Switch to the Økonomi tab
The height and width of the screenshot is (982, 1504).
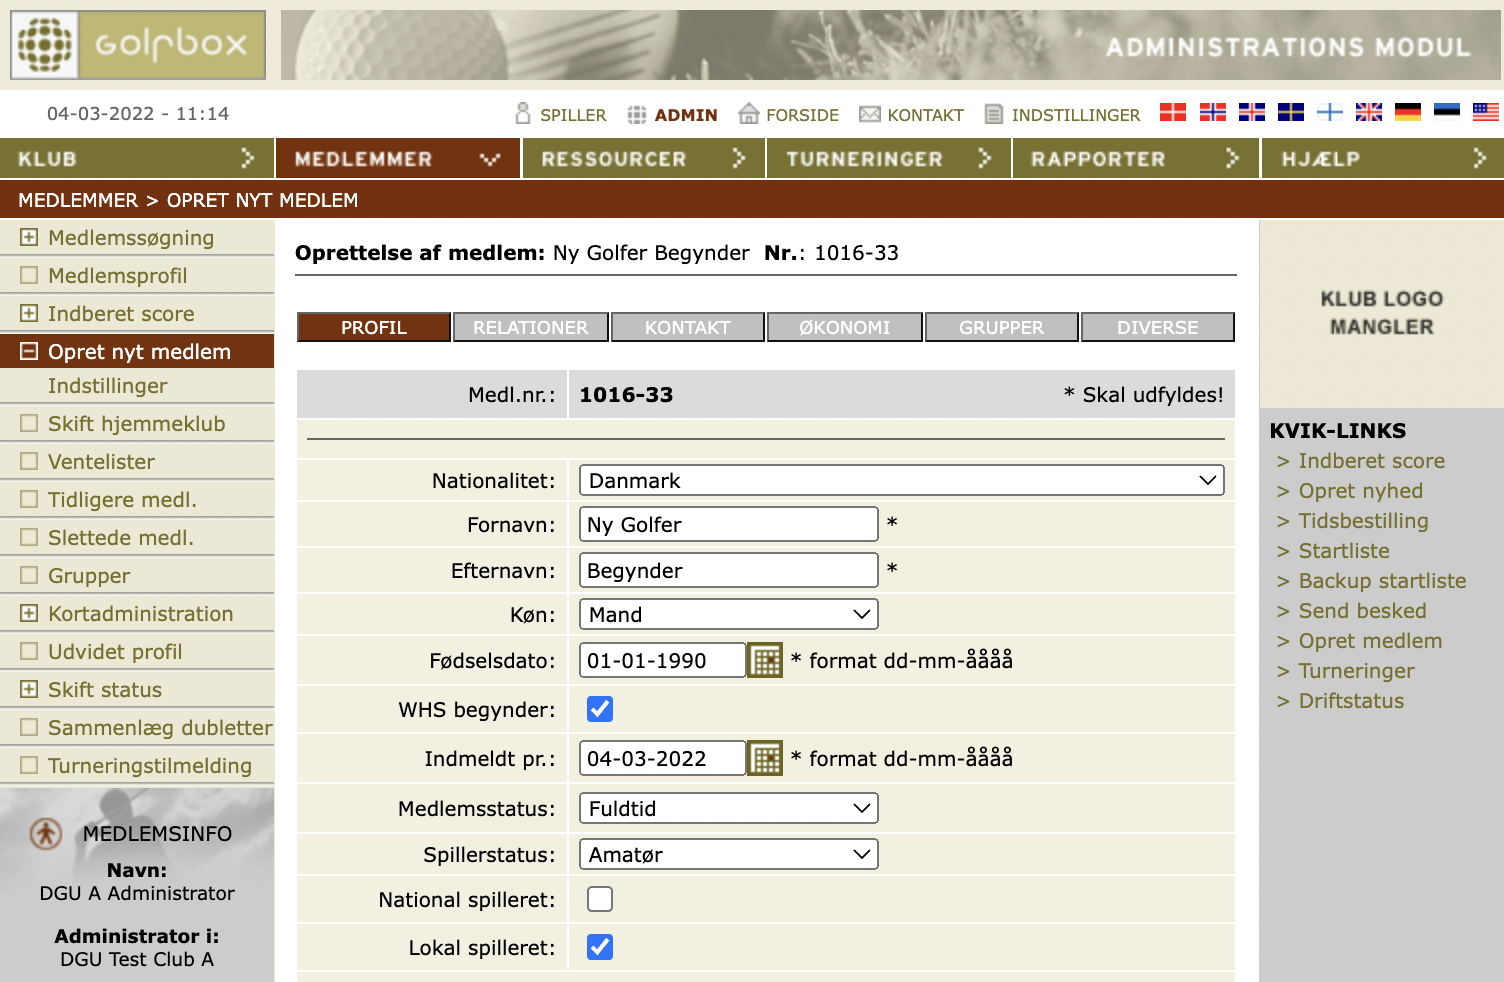[844, 328]
